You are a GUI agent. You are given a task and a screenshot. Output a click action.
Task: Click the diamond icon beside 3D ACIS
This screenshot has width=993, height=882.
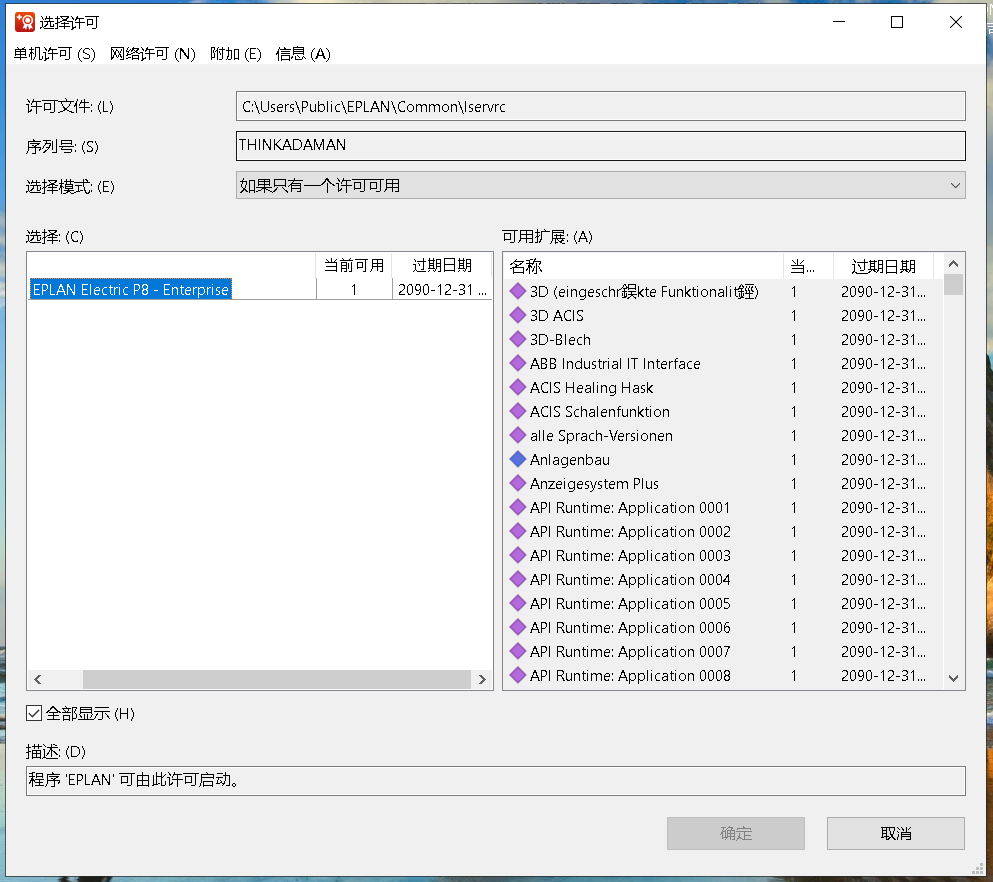click(x=517, y=316)
